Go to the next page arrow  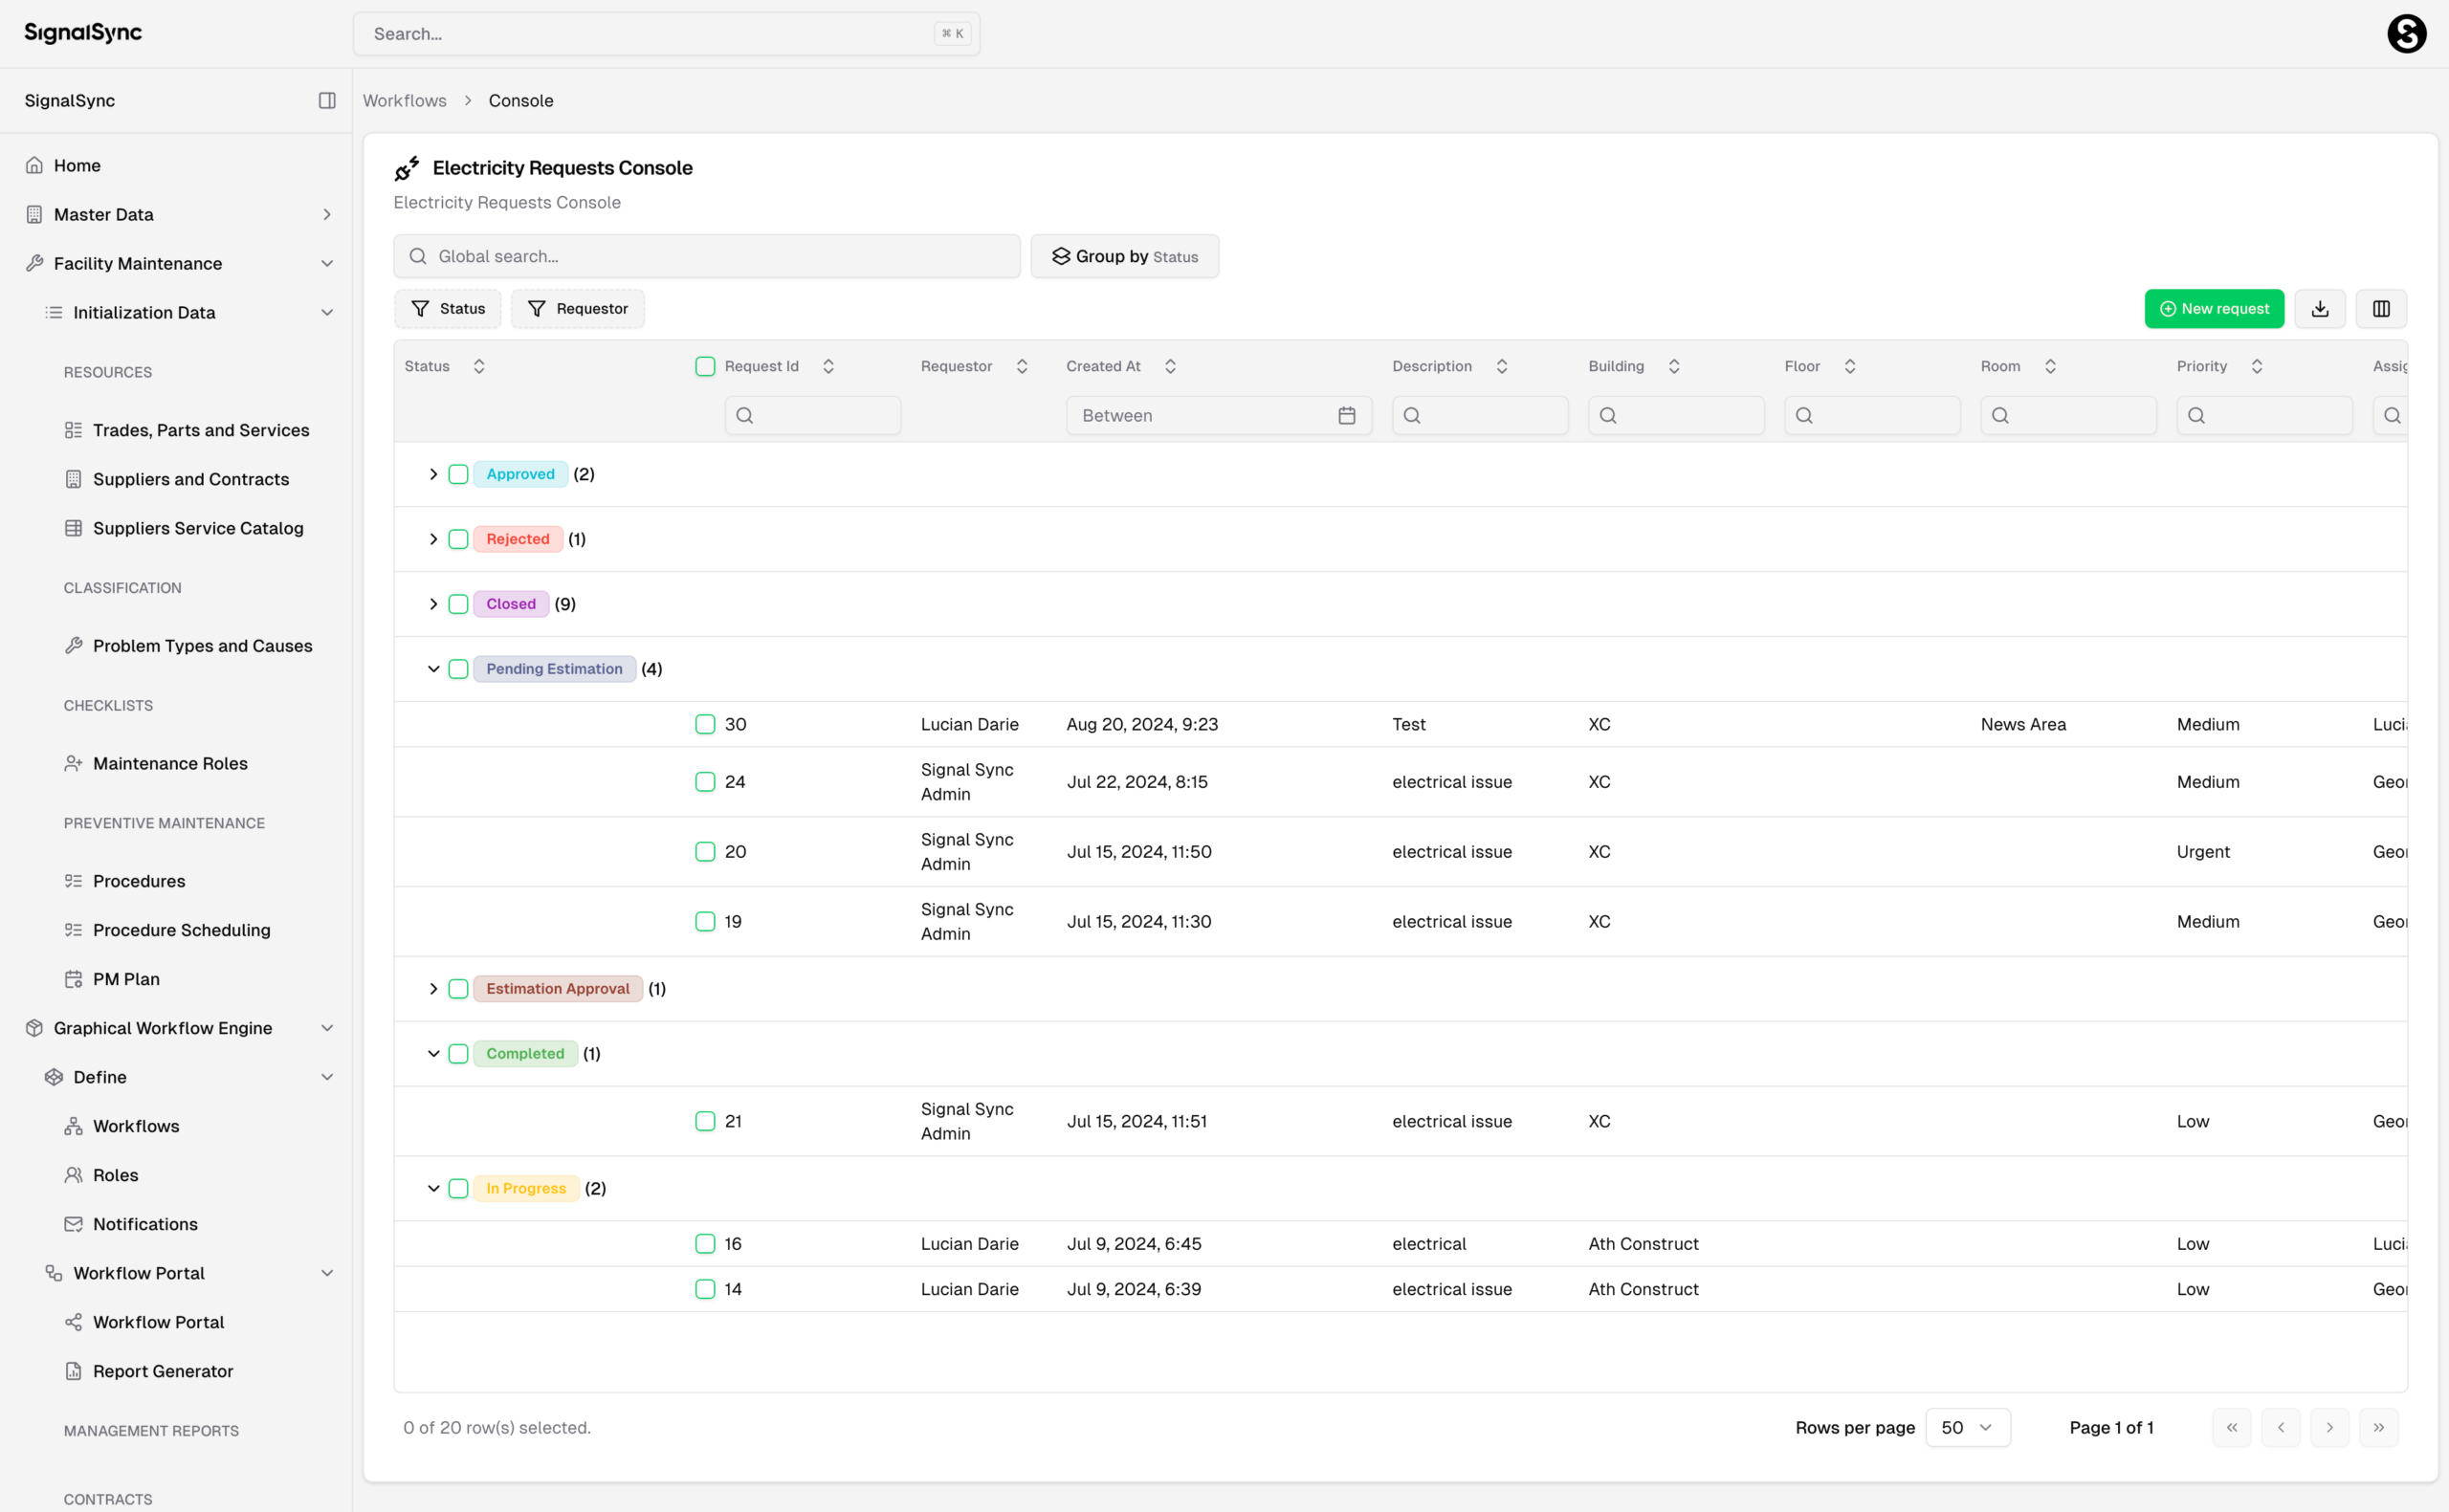click(x=2329, y=1427)
